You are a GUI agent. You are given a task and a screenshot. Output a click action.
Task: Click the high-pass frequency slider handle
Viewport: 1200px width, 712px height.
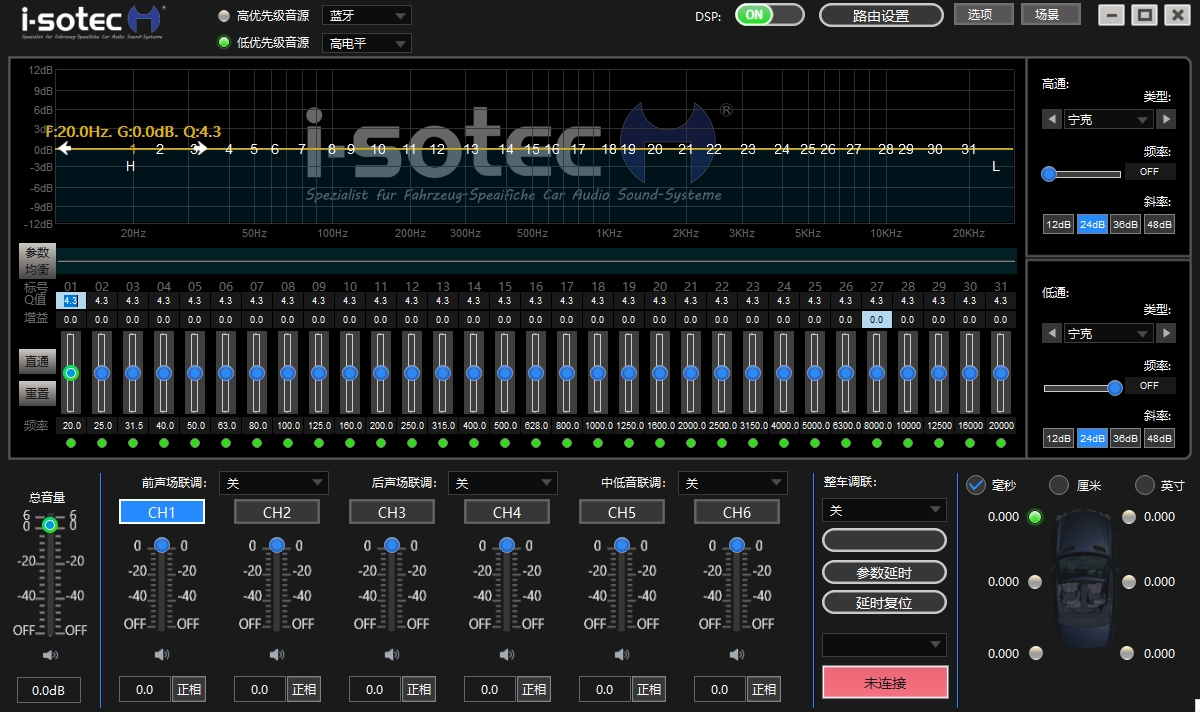point(1049,173)
